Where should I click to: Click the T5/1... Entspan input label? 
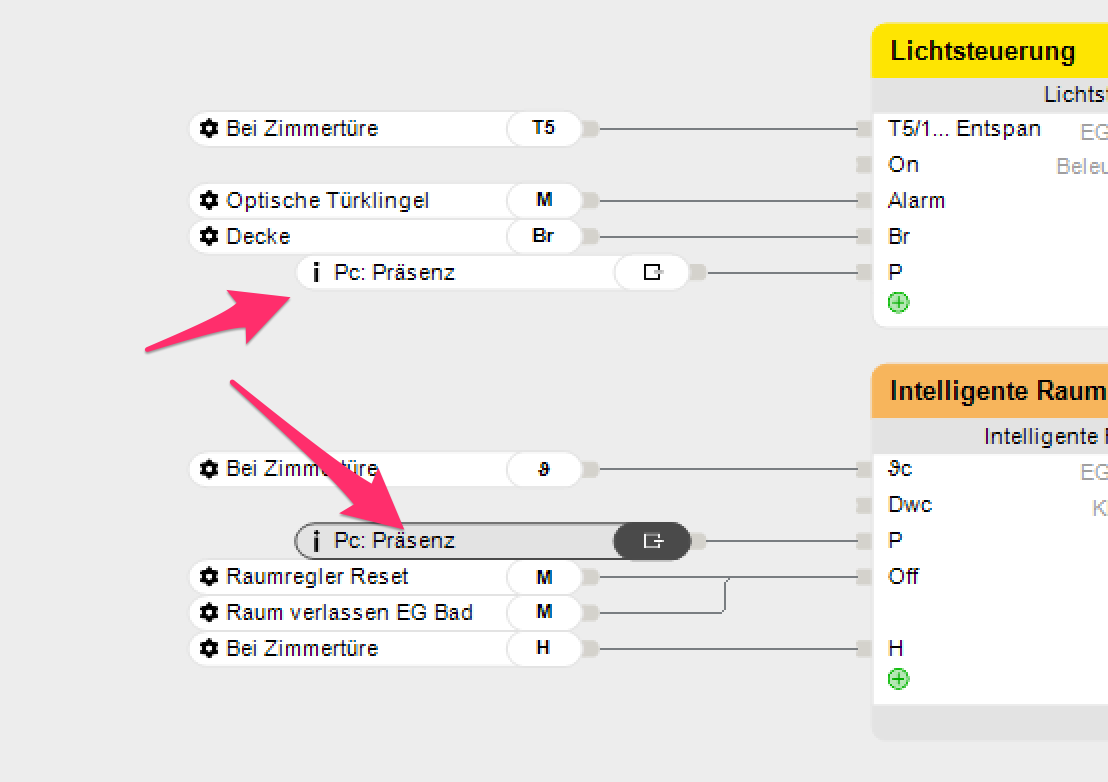point(964,128)
